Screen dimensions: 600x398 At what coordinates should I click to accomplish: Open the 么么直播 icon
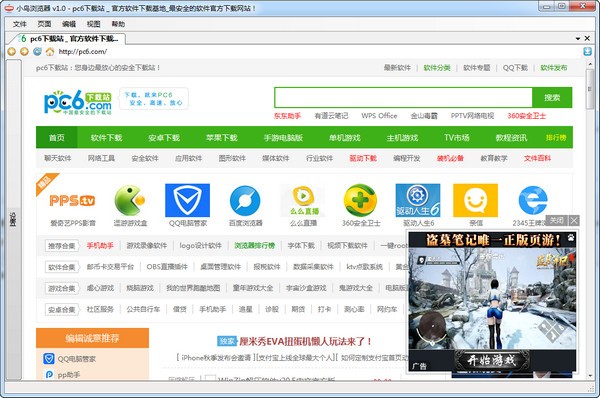coord(303,200)
